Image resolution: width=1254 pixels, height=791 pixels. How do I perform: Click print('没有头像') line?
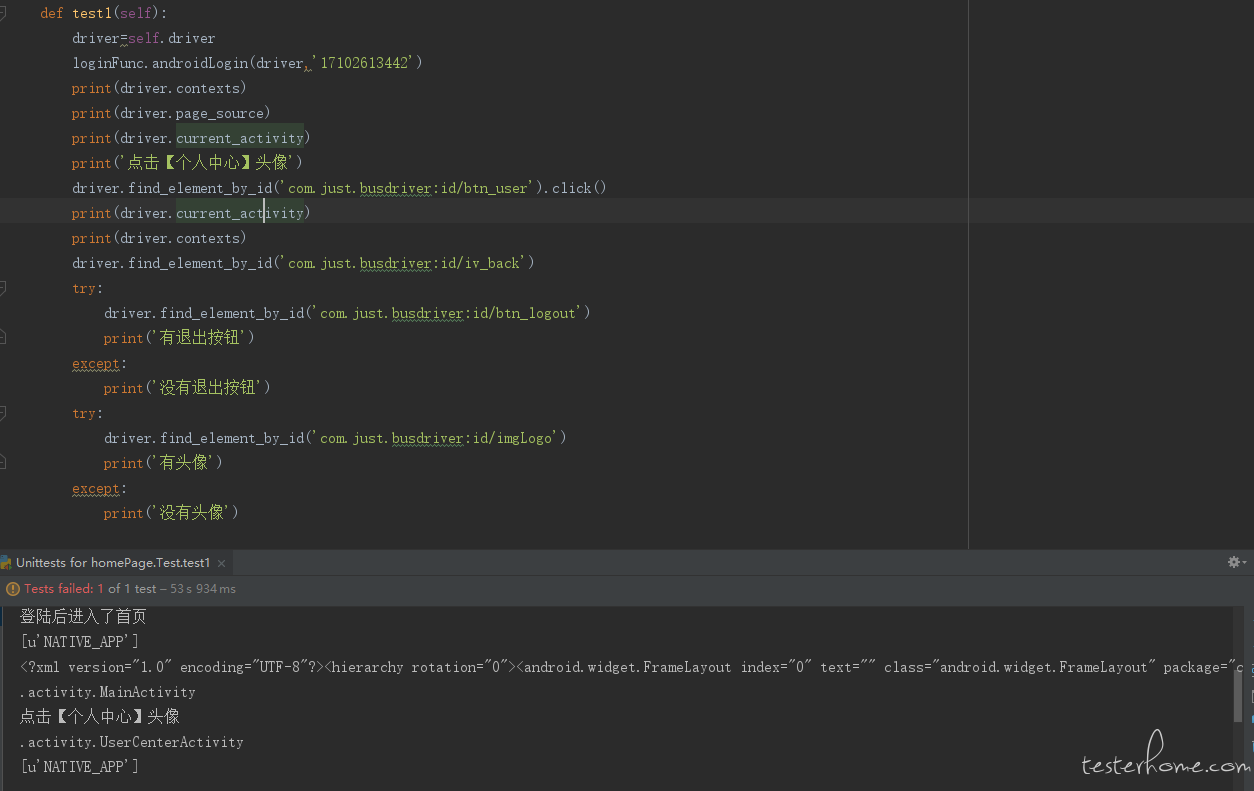coord(171,513)
